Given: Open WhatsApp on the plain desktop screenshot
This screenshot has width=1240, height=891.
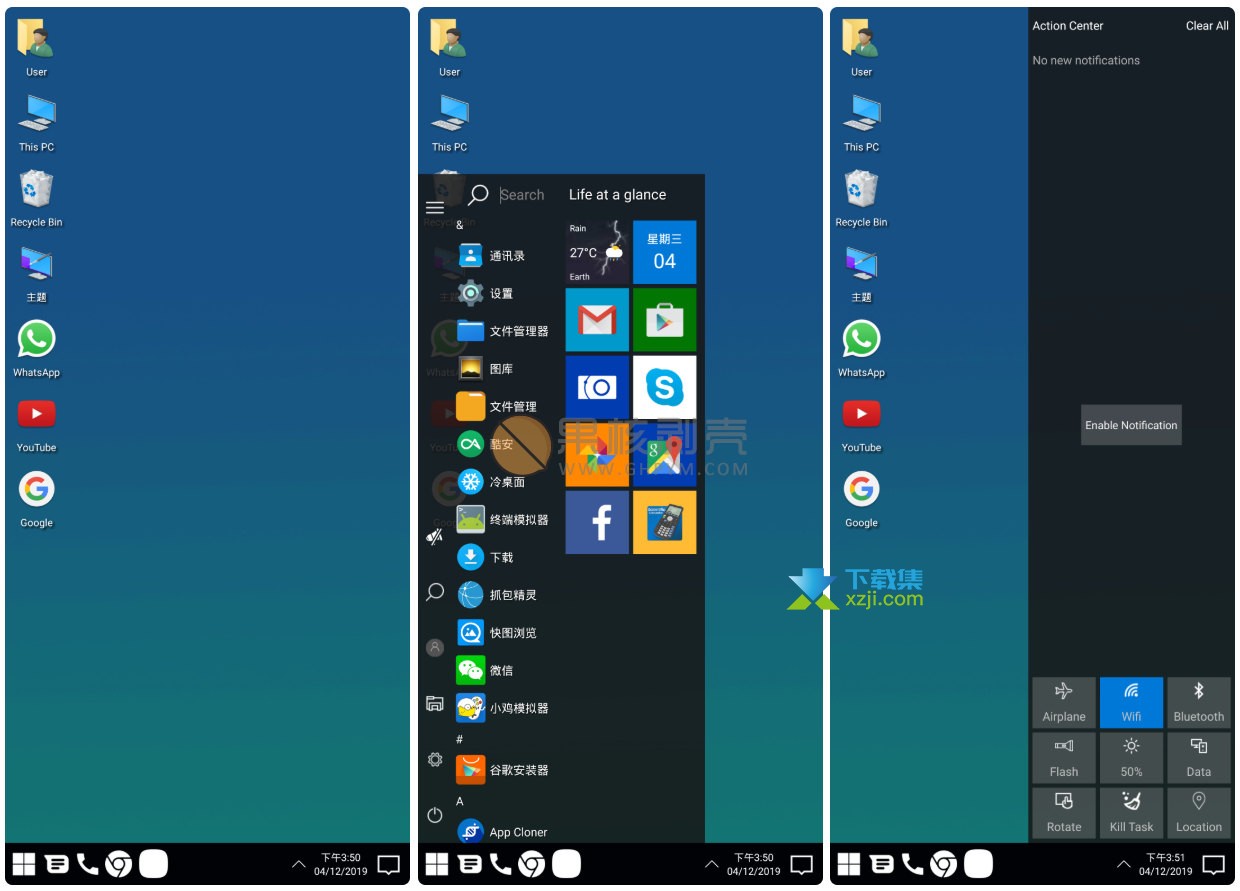Looking at the screenshot, I should [36, 348].
